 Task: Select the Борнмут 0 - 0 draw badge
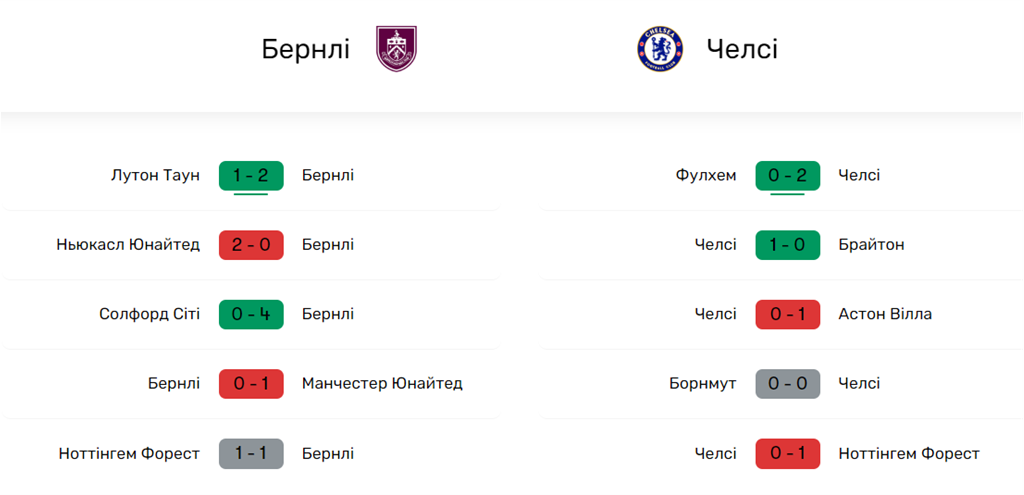pos(788,383)
